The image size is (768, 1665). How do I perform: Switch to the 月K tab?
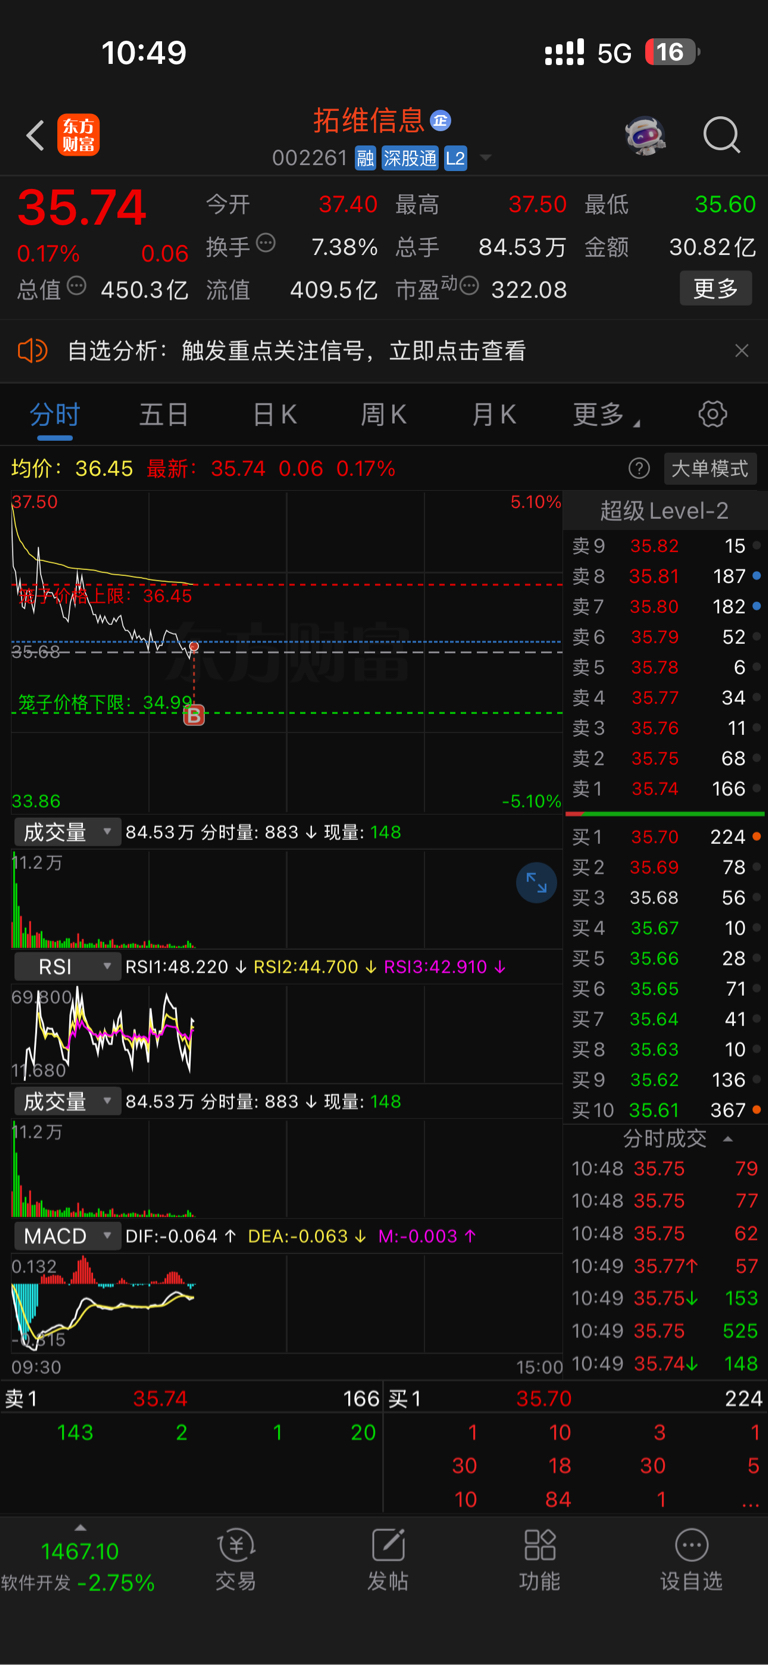tap(494, 414)
